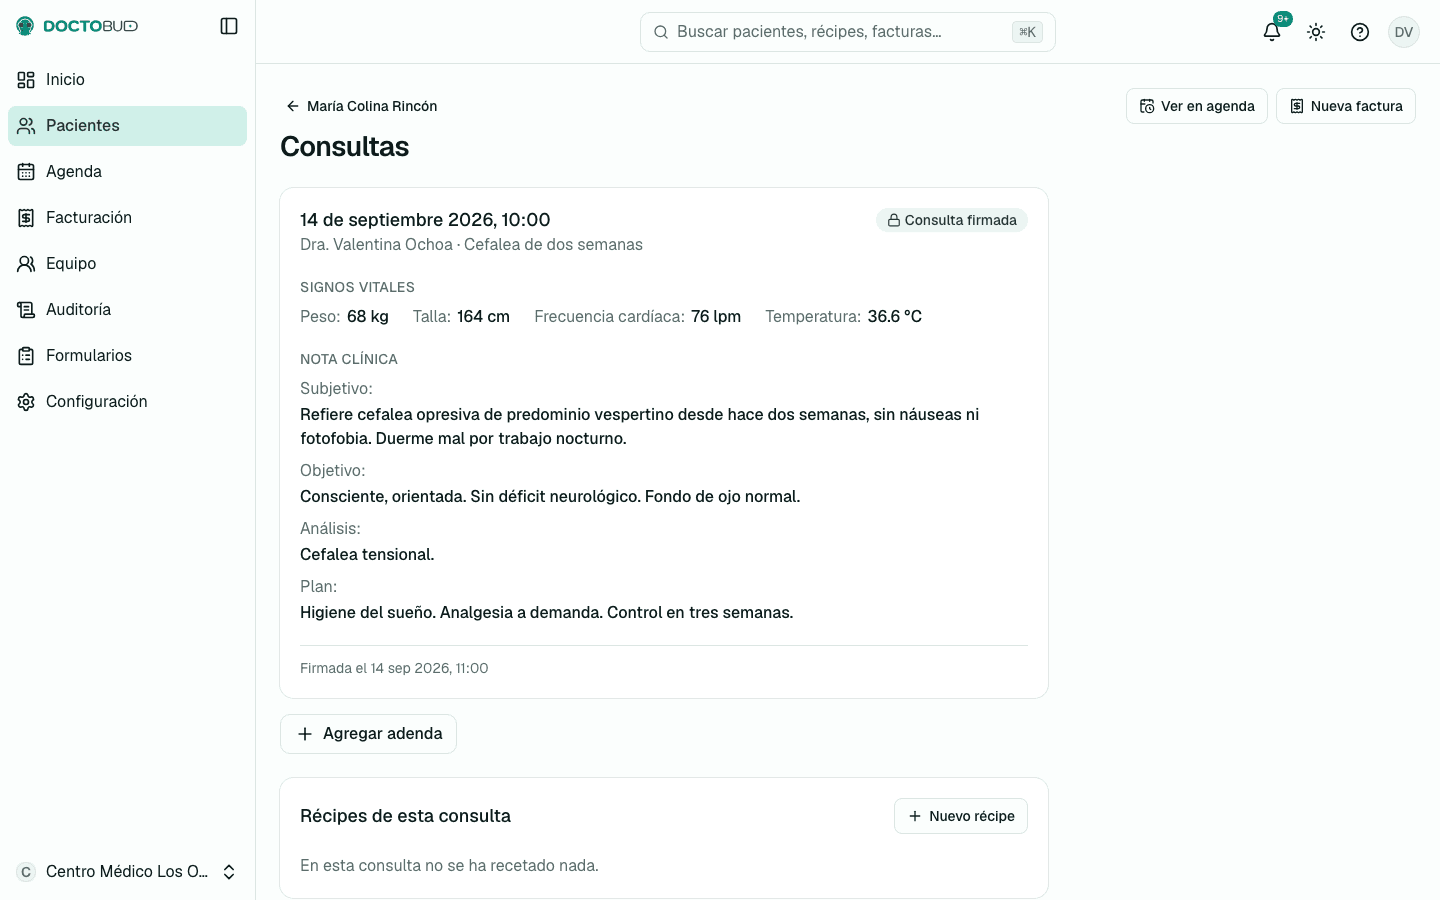Select Agenda from the sidebar

[127, 172]
